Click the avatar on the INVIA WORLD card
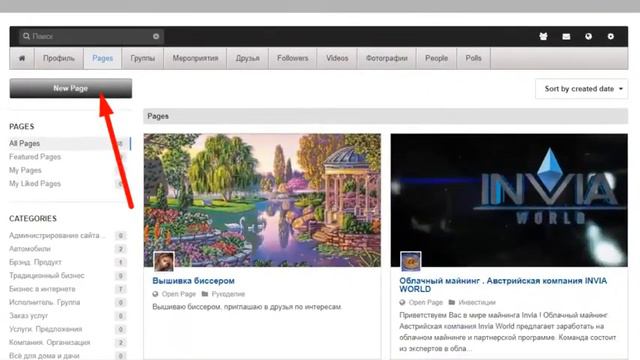 click(x=411, y=261)
